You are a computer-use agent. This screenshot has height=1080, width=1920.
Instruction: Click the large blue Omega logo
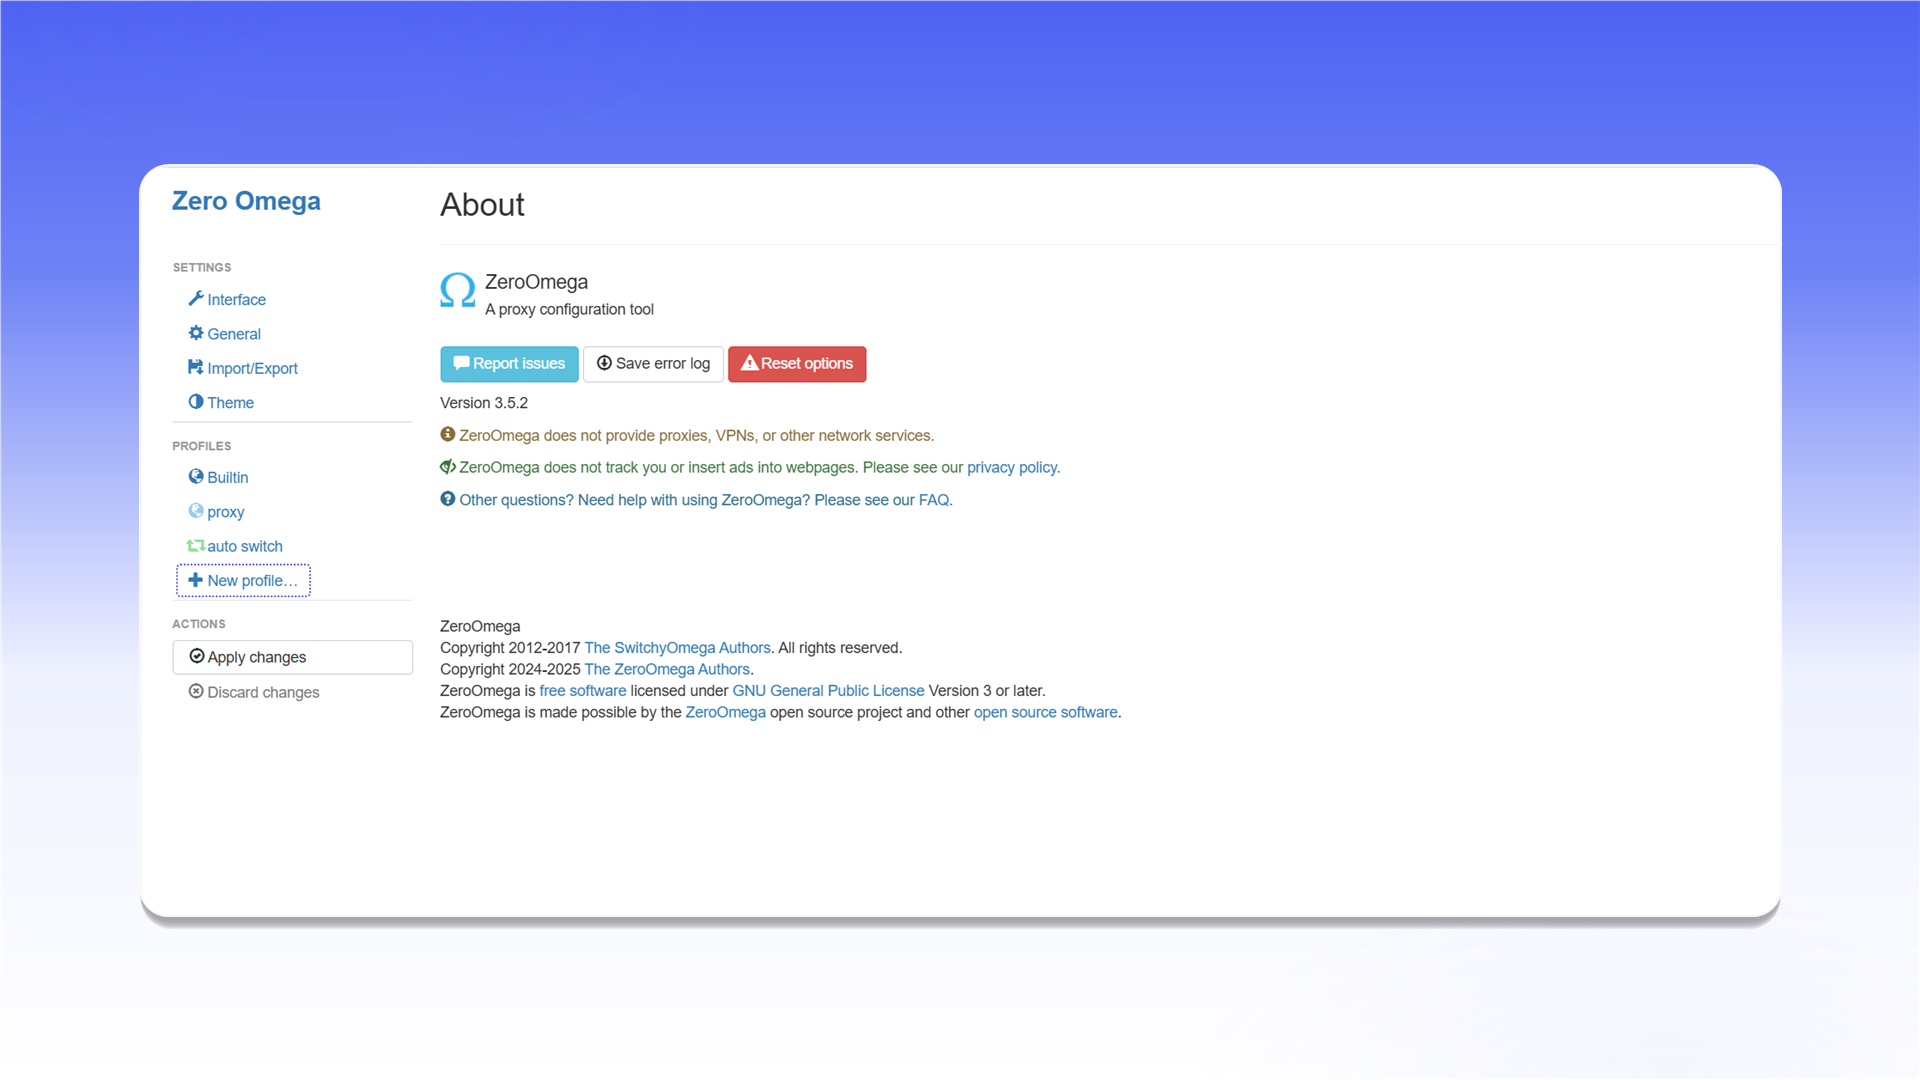click(x=458, y=290)
